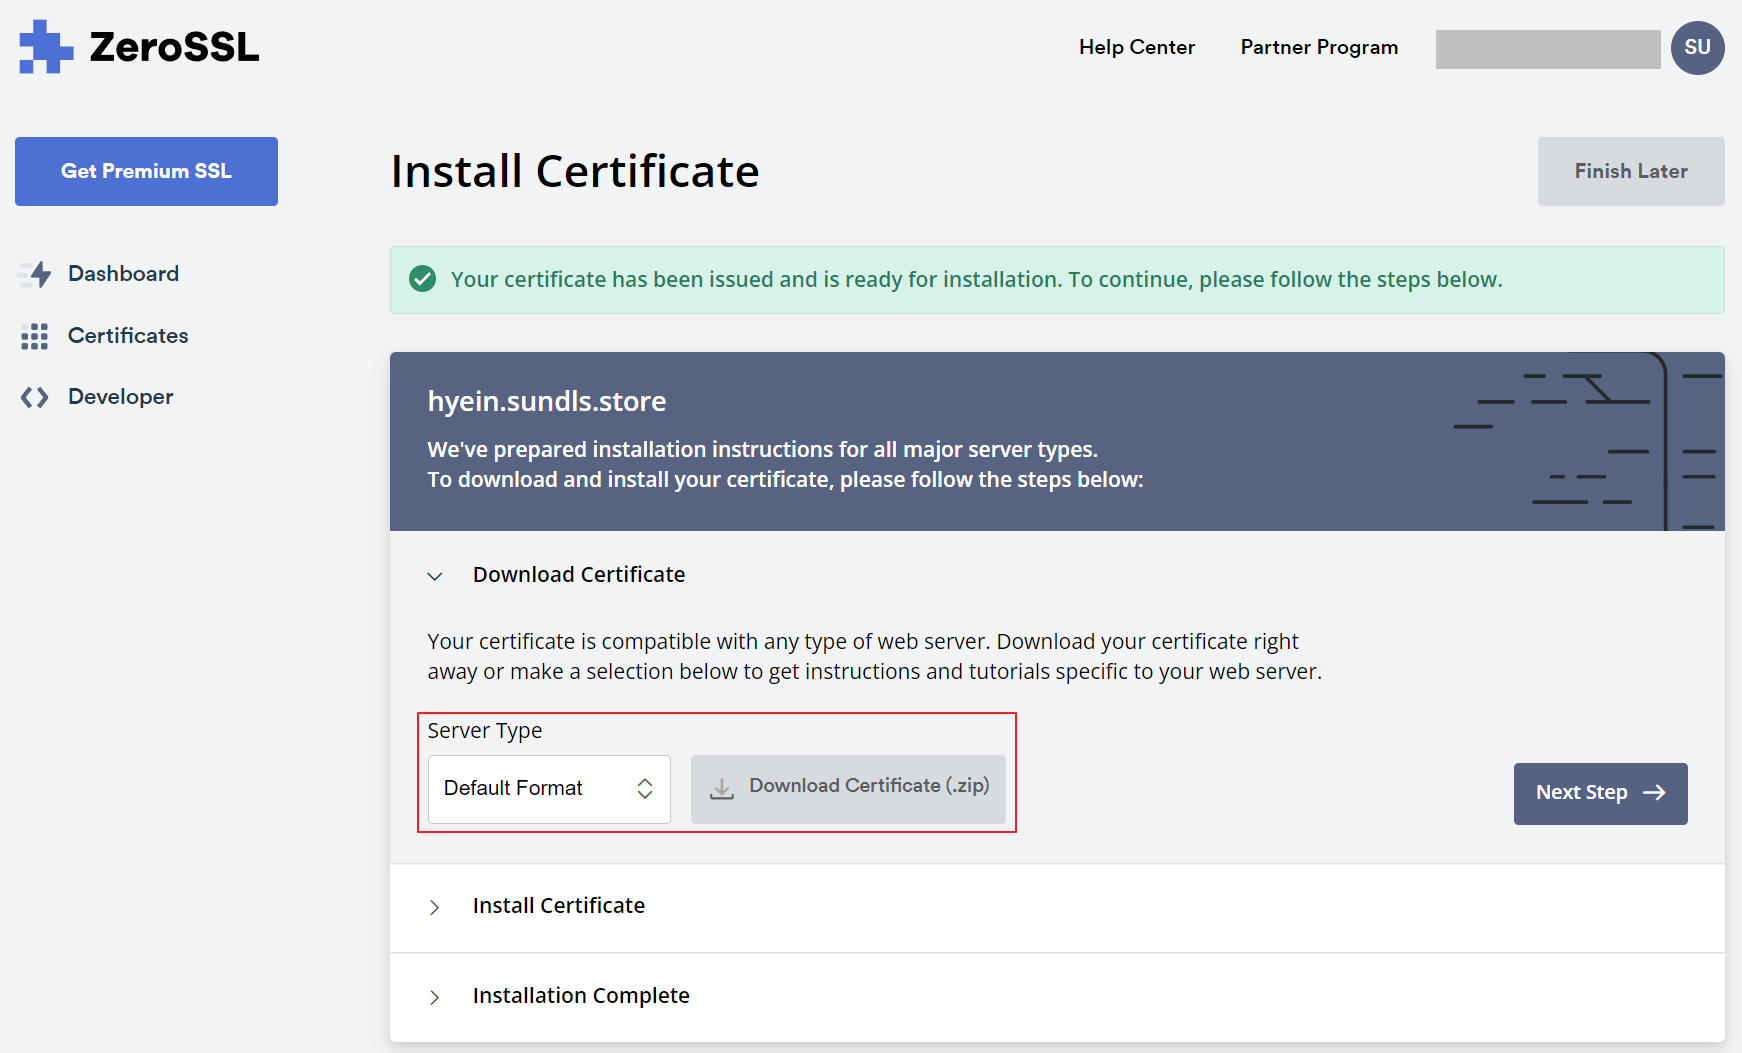This screenshot has height=1053, width=1742.
Task: Open Certificates in the sidebar
Action: click(x=128, y=336)
